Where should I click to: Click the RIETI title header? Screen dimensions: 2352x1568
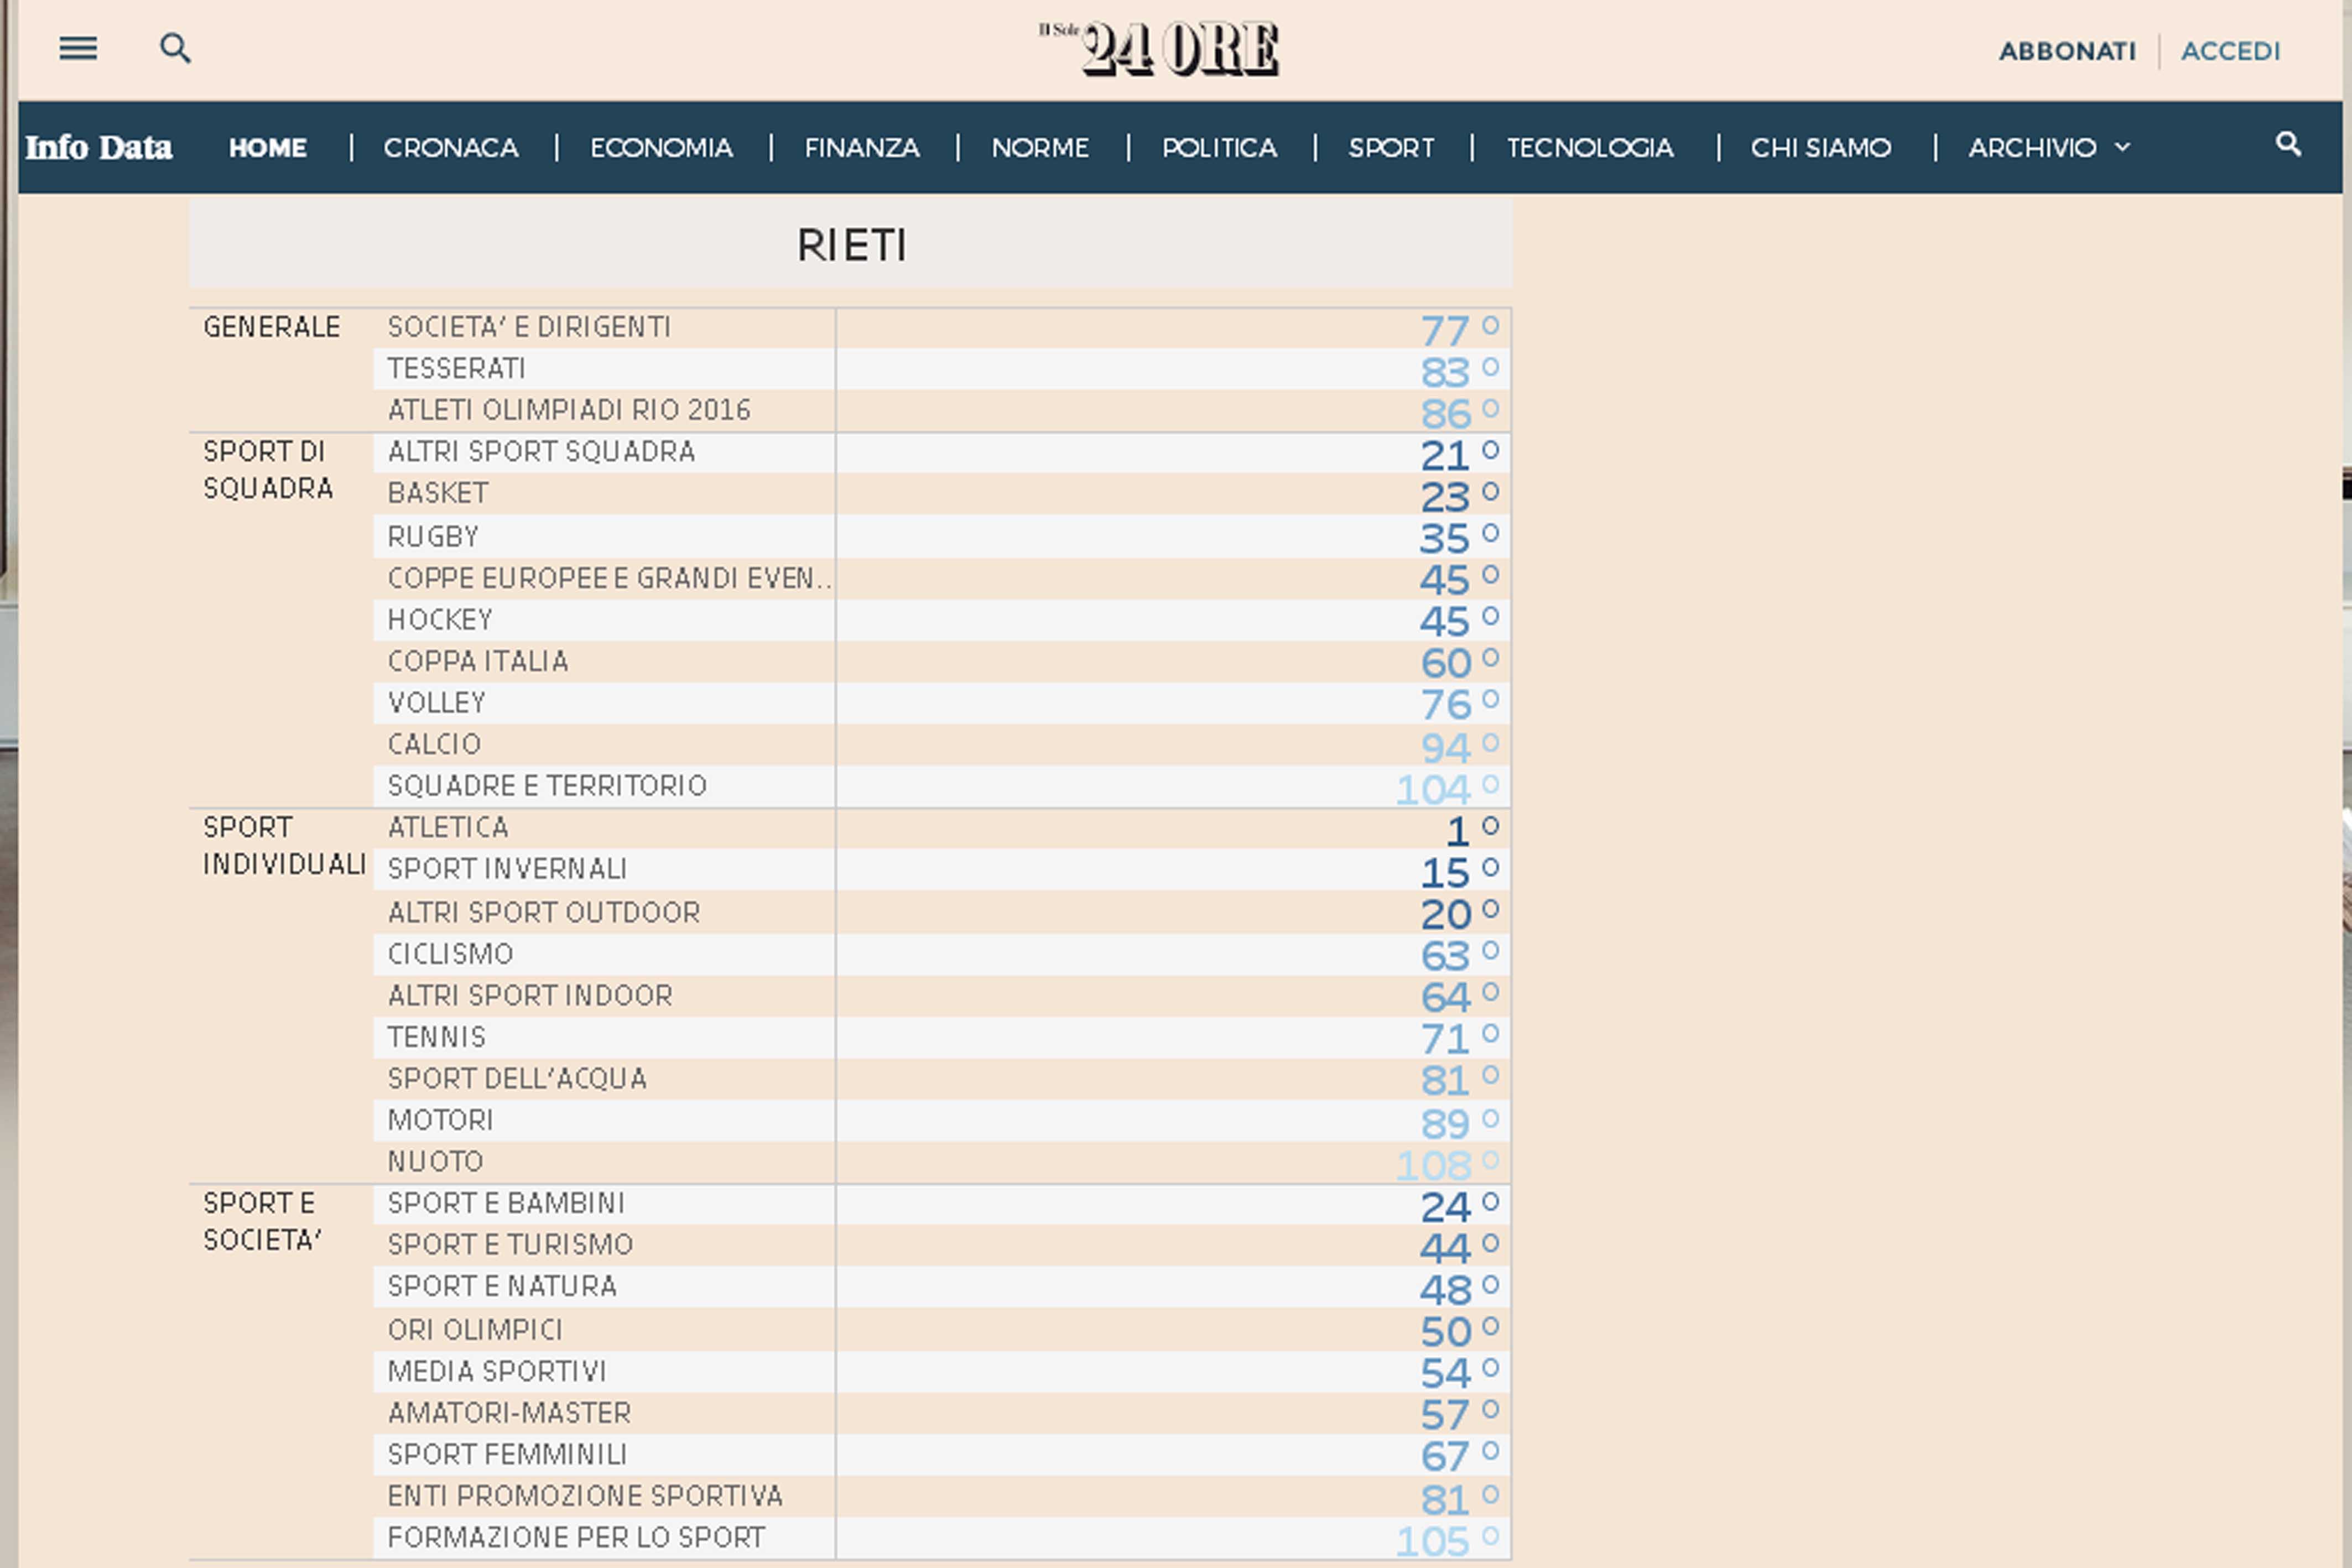[x=851, y=245]
